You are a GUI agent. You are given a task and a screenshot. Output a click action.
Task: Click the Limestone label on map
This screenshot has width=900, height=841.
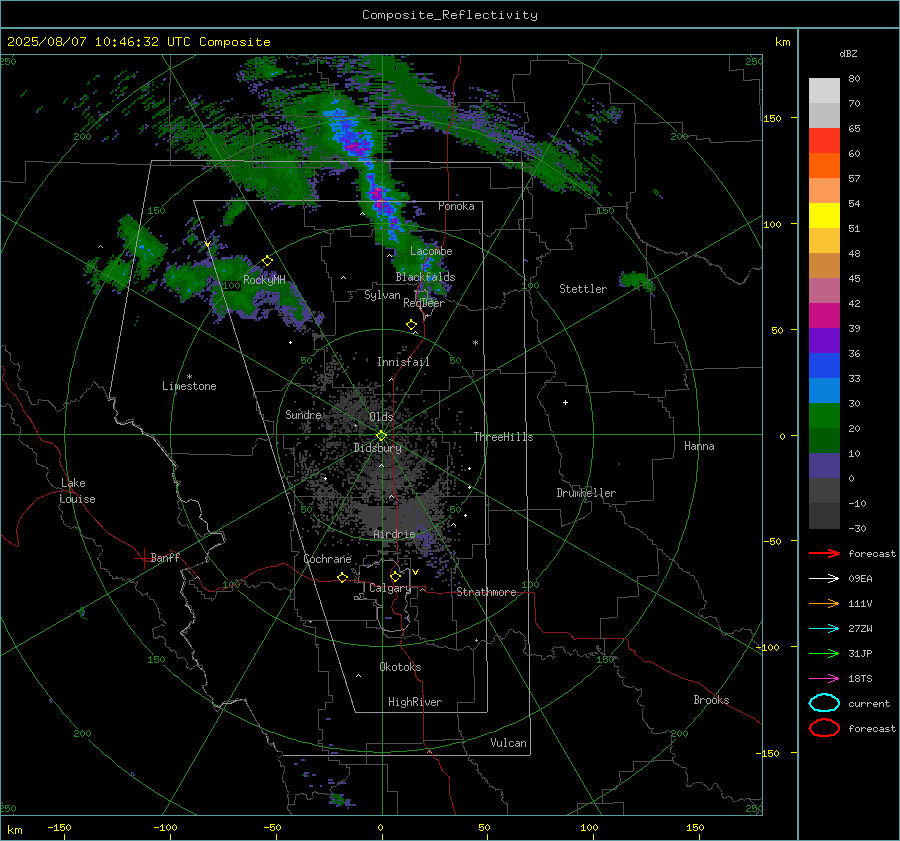[x=189, y=386]
